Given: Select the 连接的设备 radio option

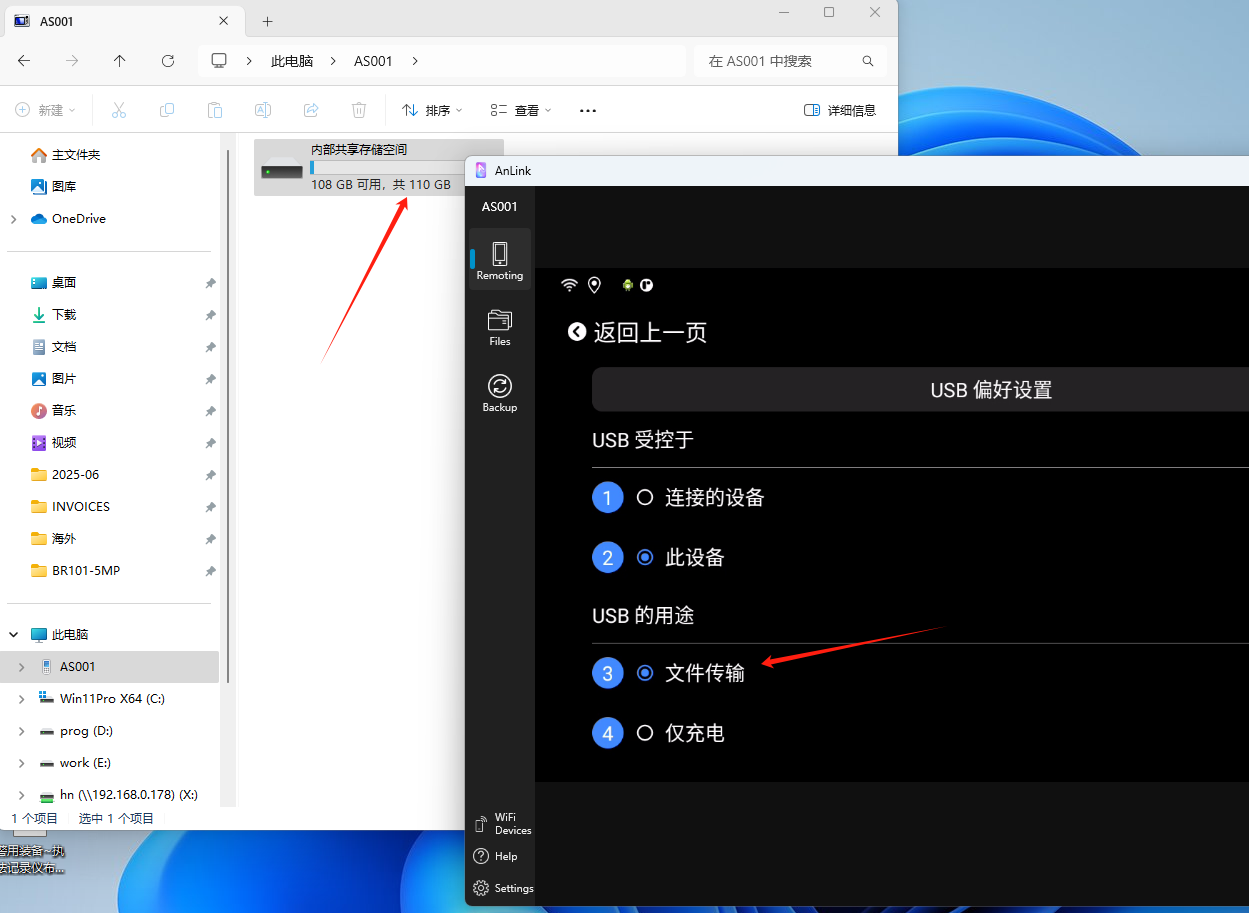Looking at the screenshot, I should coord(645,497).
